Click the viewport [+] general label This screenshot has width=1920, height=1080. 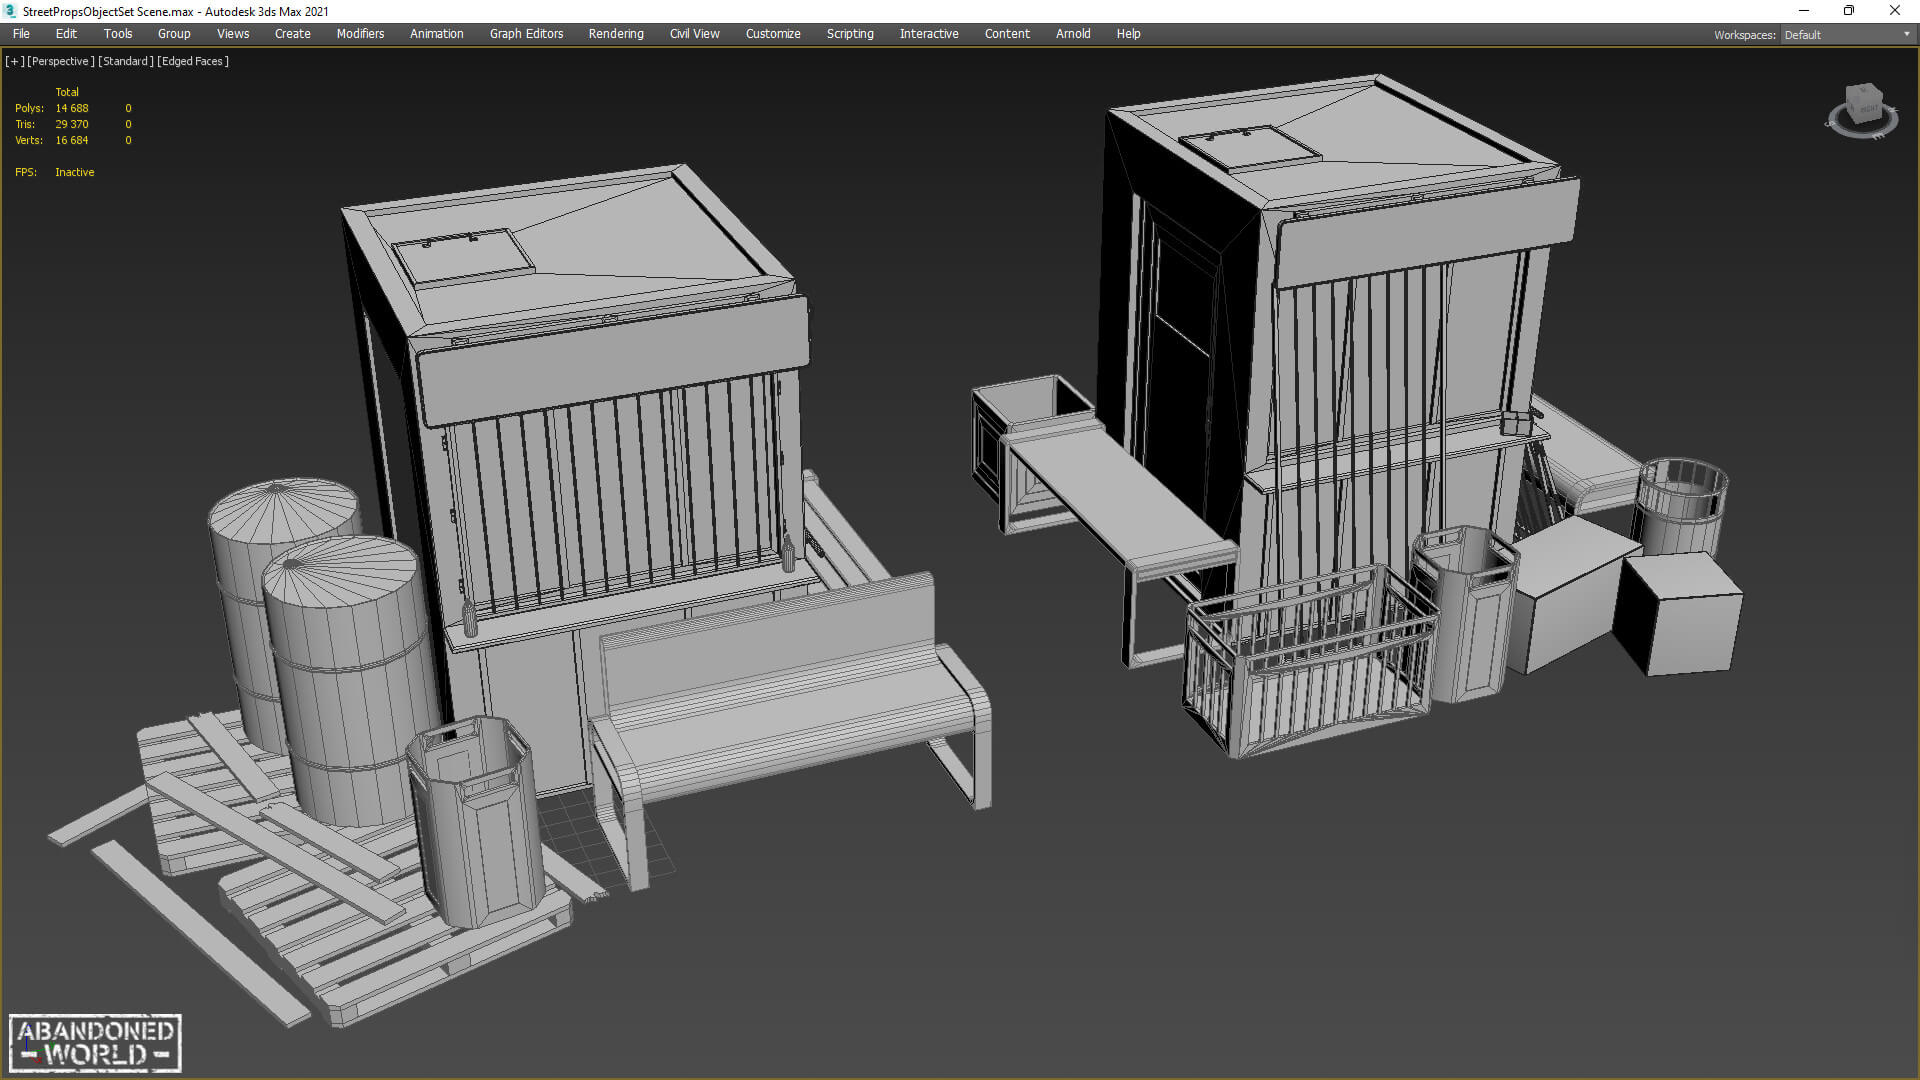14,61
